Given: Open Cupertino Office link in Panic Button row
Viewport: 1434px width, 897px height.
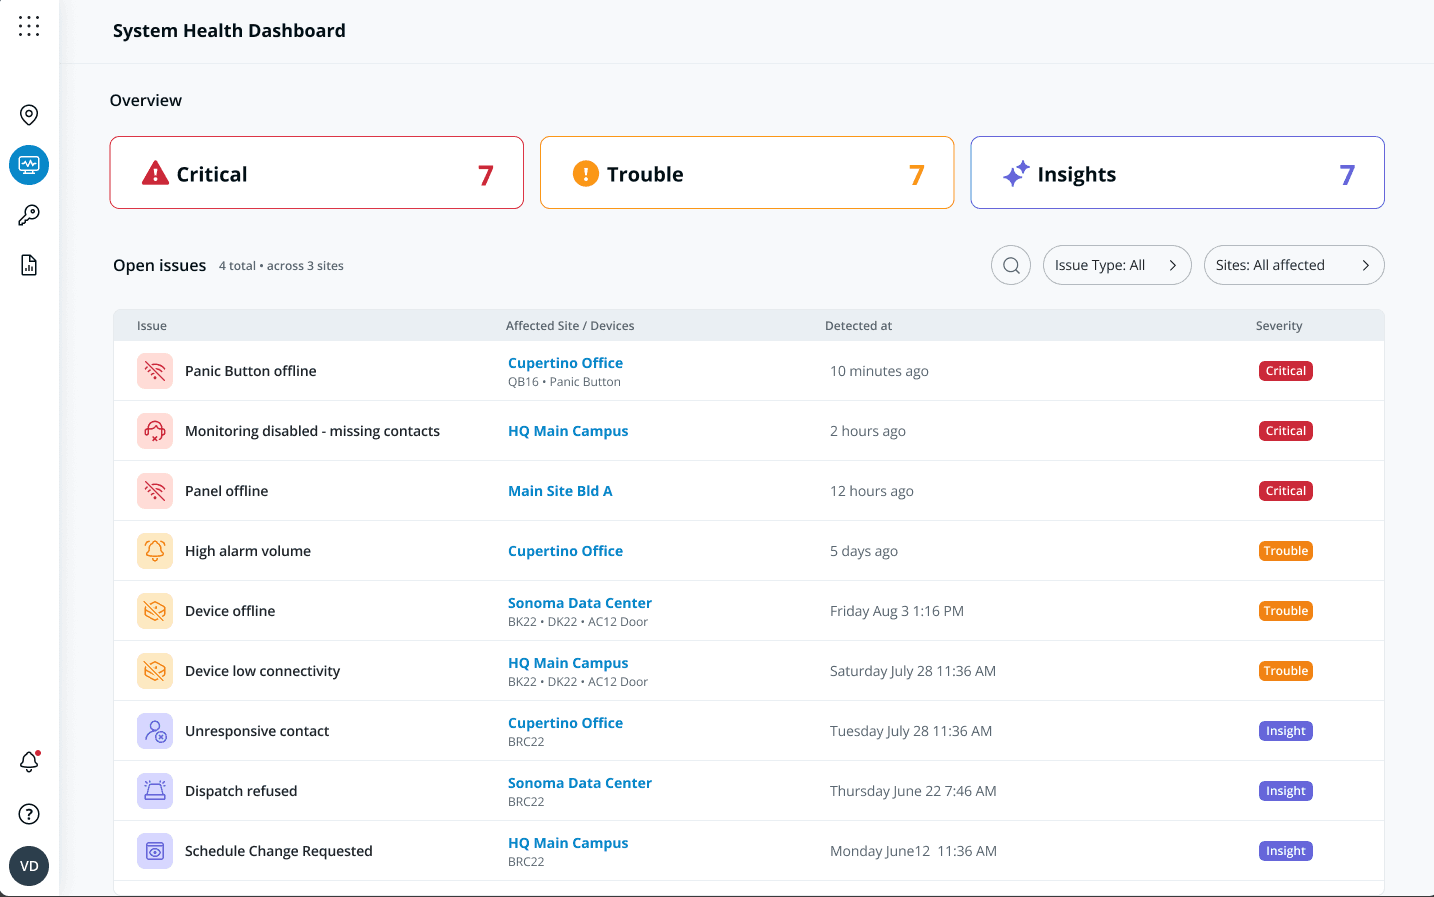Looking at the screenshot, I should tap(565, 363).
